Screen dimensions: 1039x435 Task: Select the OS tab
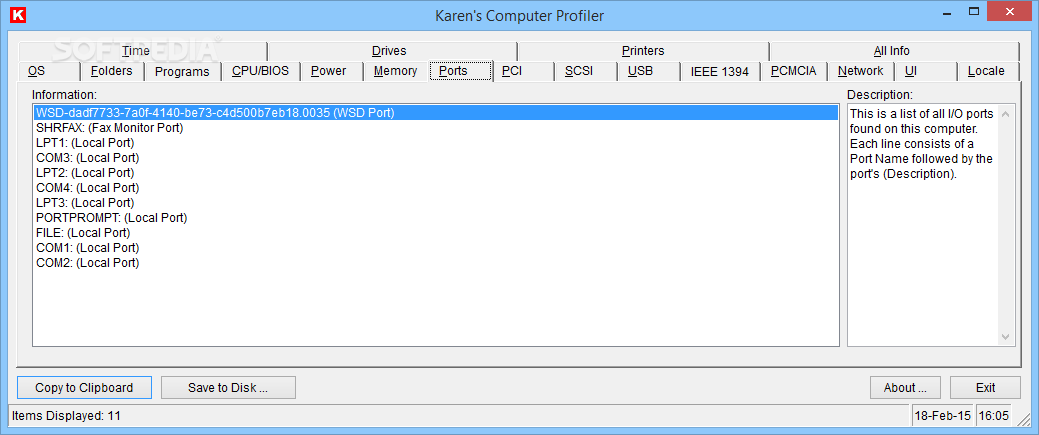(x=49, y=71)
